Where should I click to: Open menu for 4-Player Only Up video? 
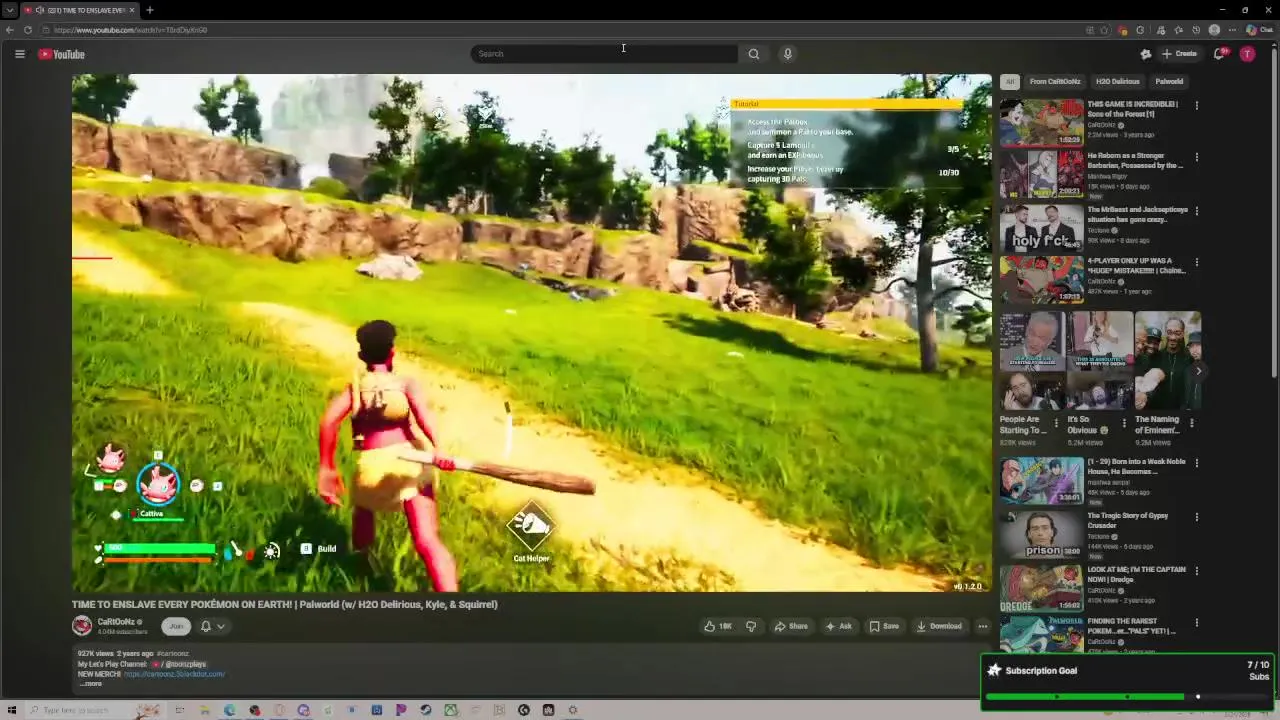(1196, 262)
